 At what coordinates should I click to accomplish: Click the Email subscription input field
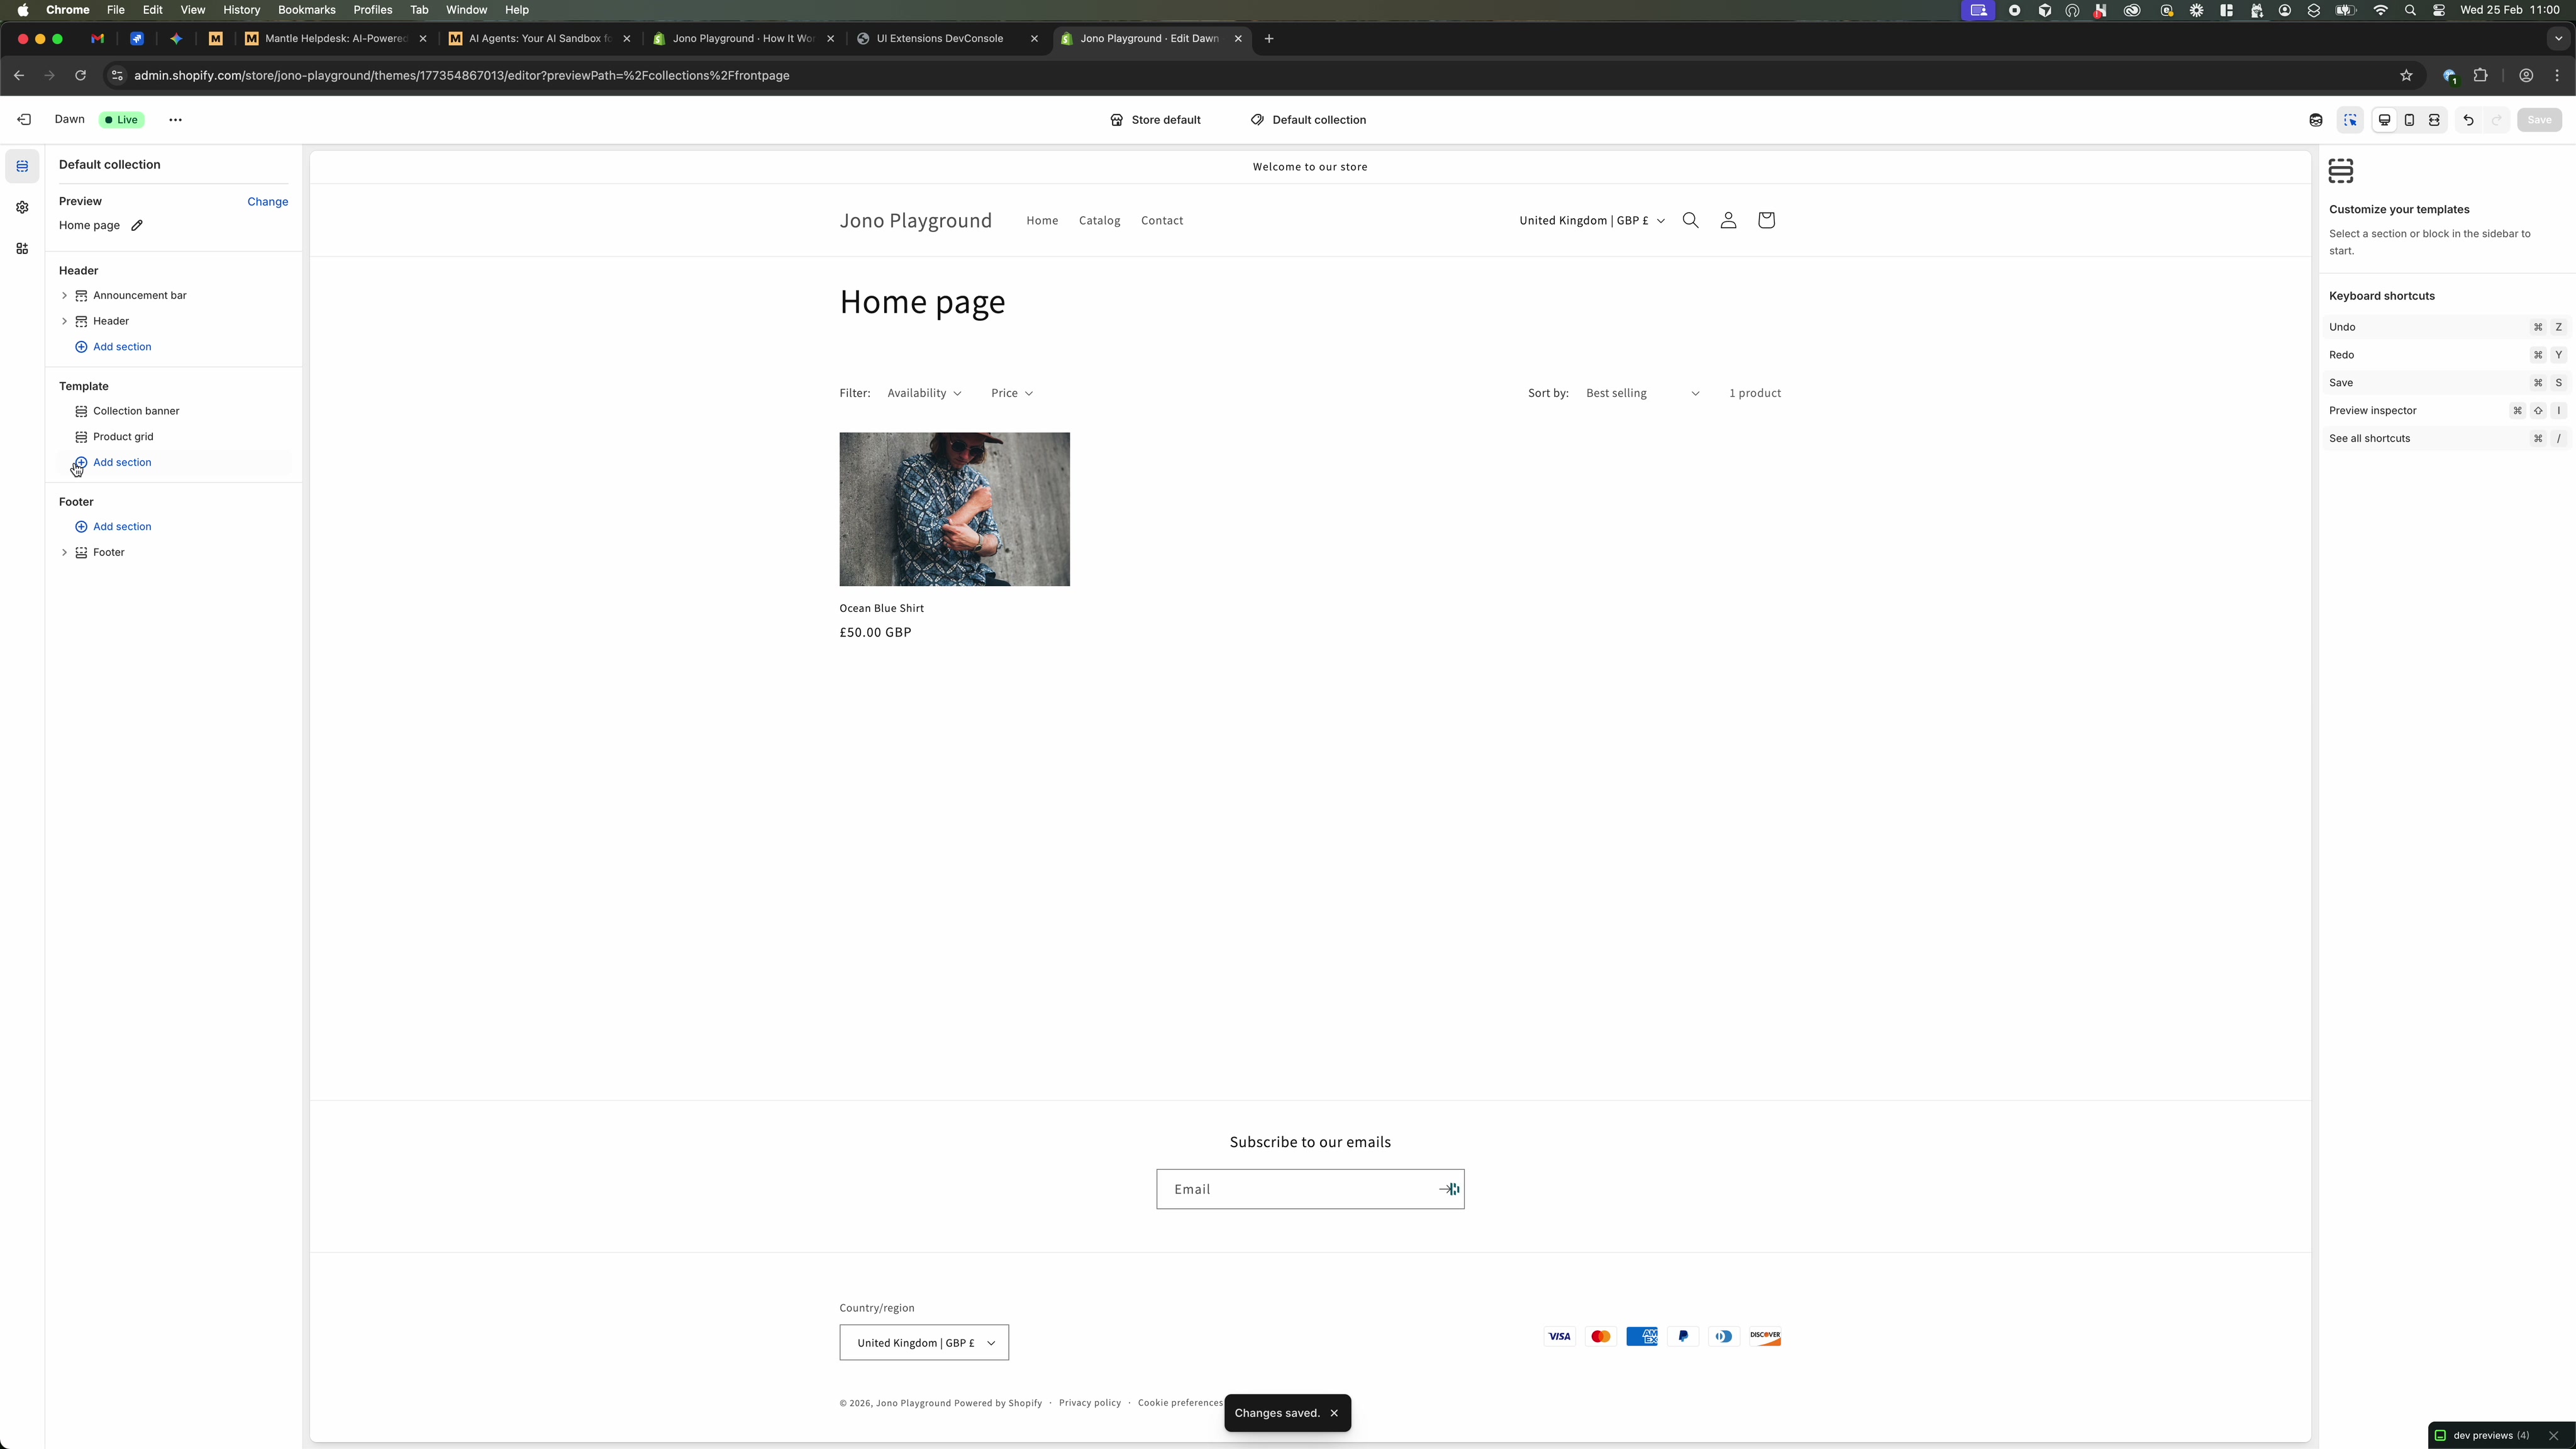point(1290,1189)
